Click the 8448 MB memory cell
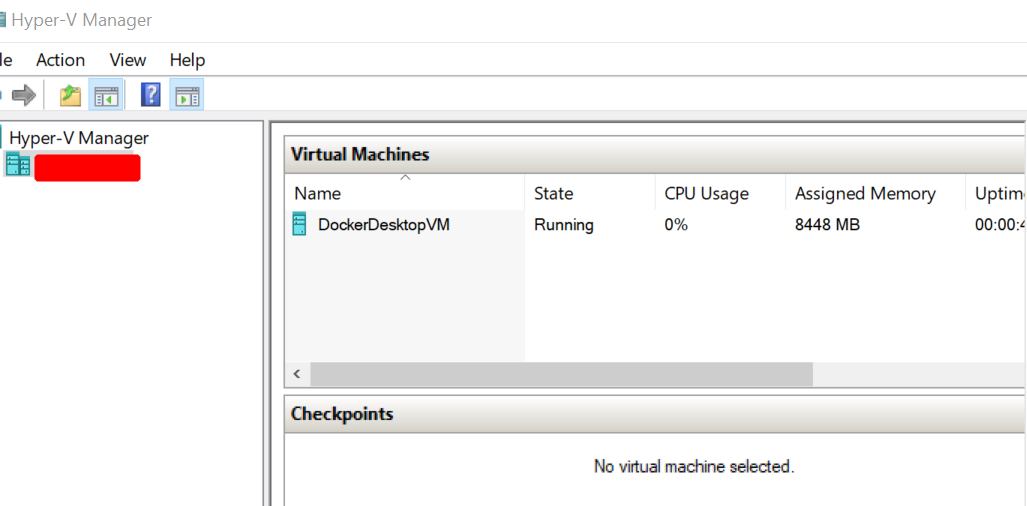1027x506 pixels. coord(827,225)
